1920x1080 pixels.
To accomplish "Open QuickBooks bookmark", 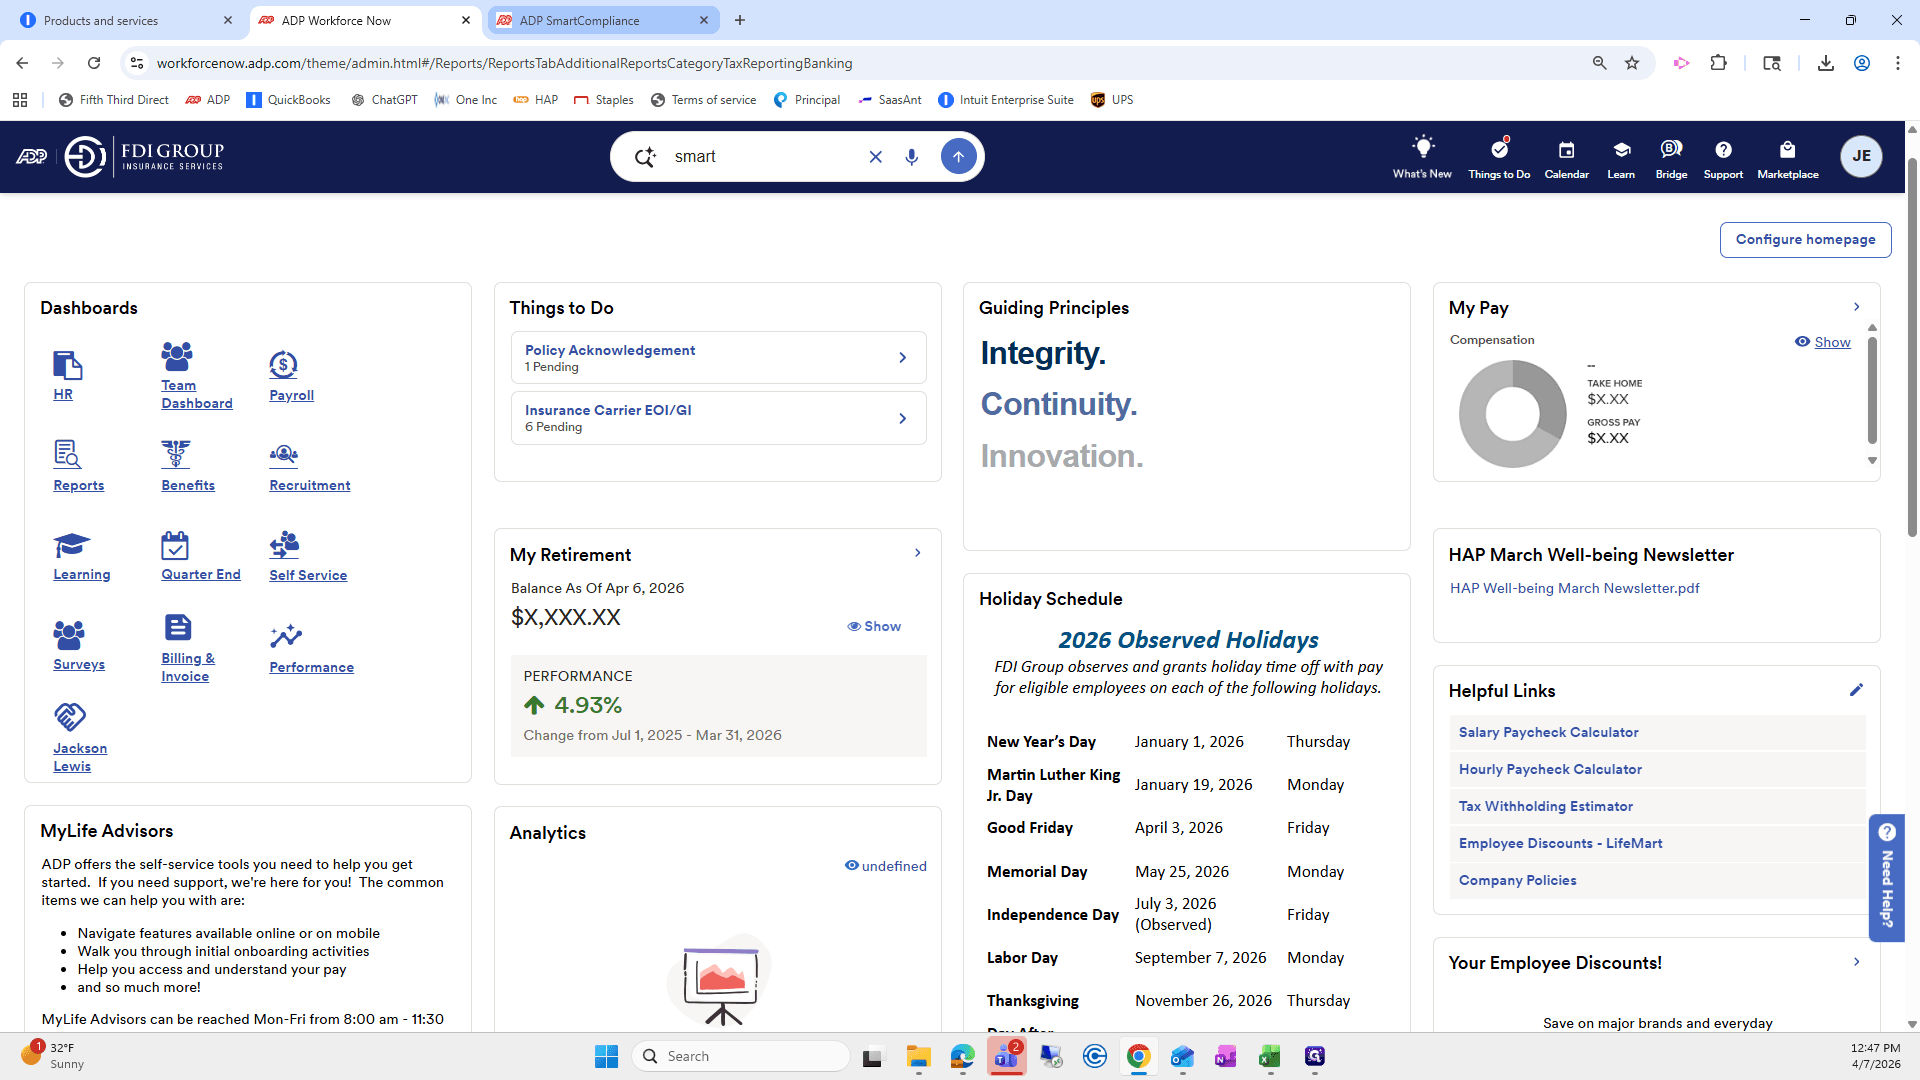I will coord(288,100).
